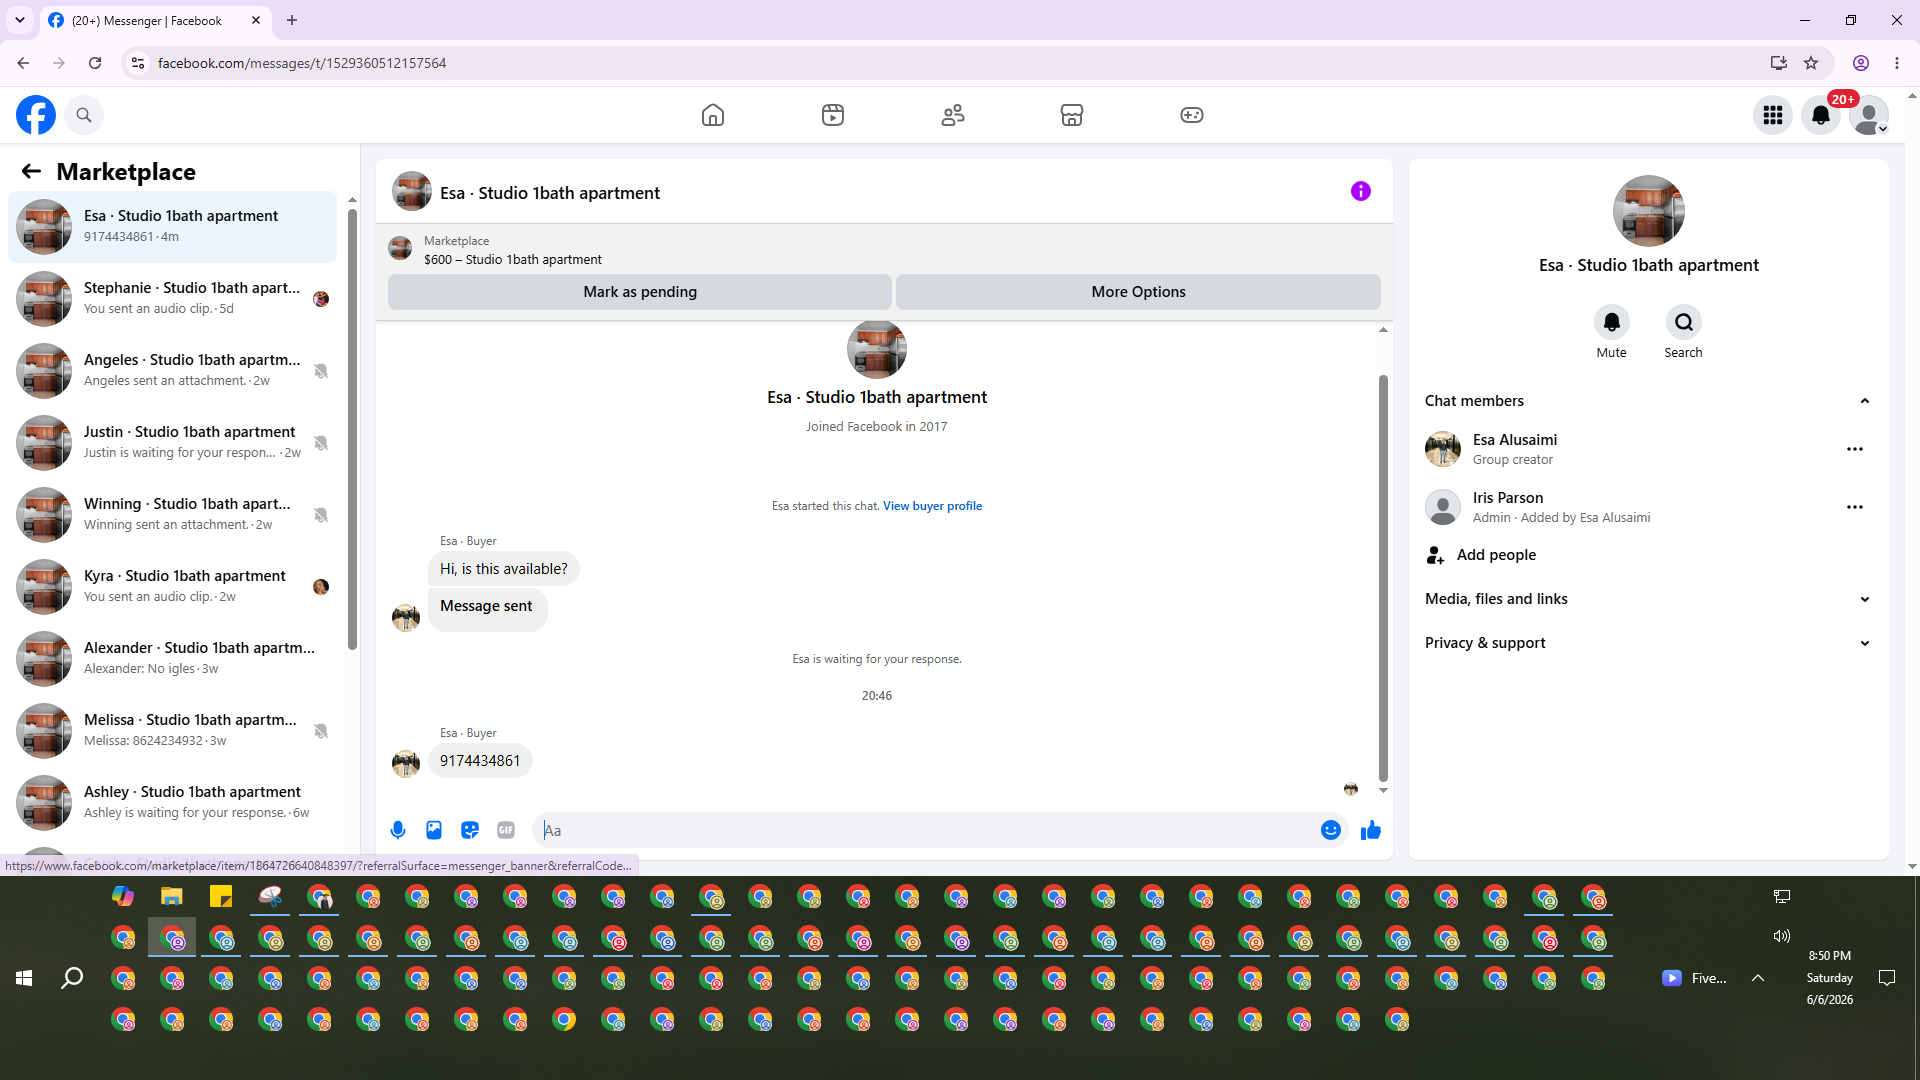Open the Marketplace storefront icon
Viewport: 1920px width, 1080px height.
(1072, 115)
